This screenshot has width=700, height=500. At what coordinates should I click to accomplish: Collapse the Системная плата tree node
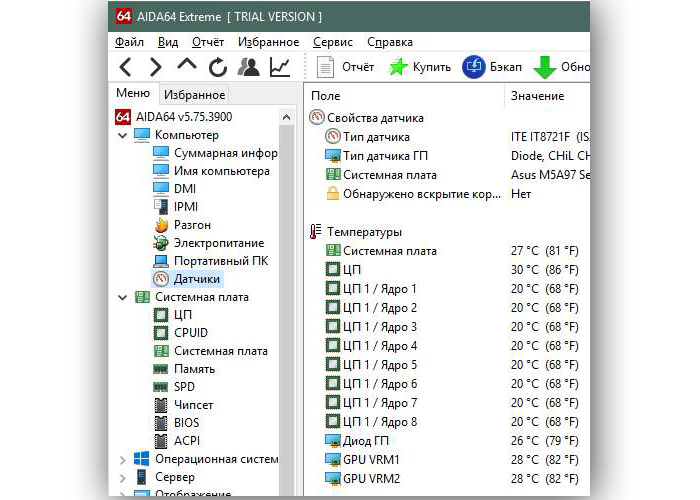[122, 297]
